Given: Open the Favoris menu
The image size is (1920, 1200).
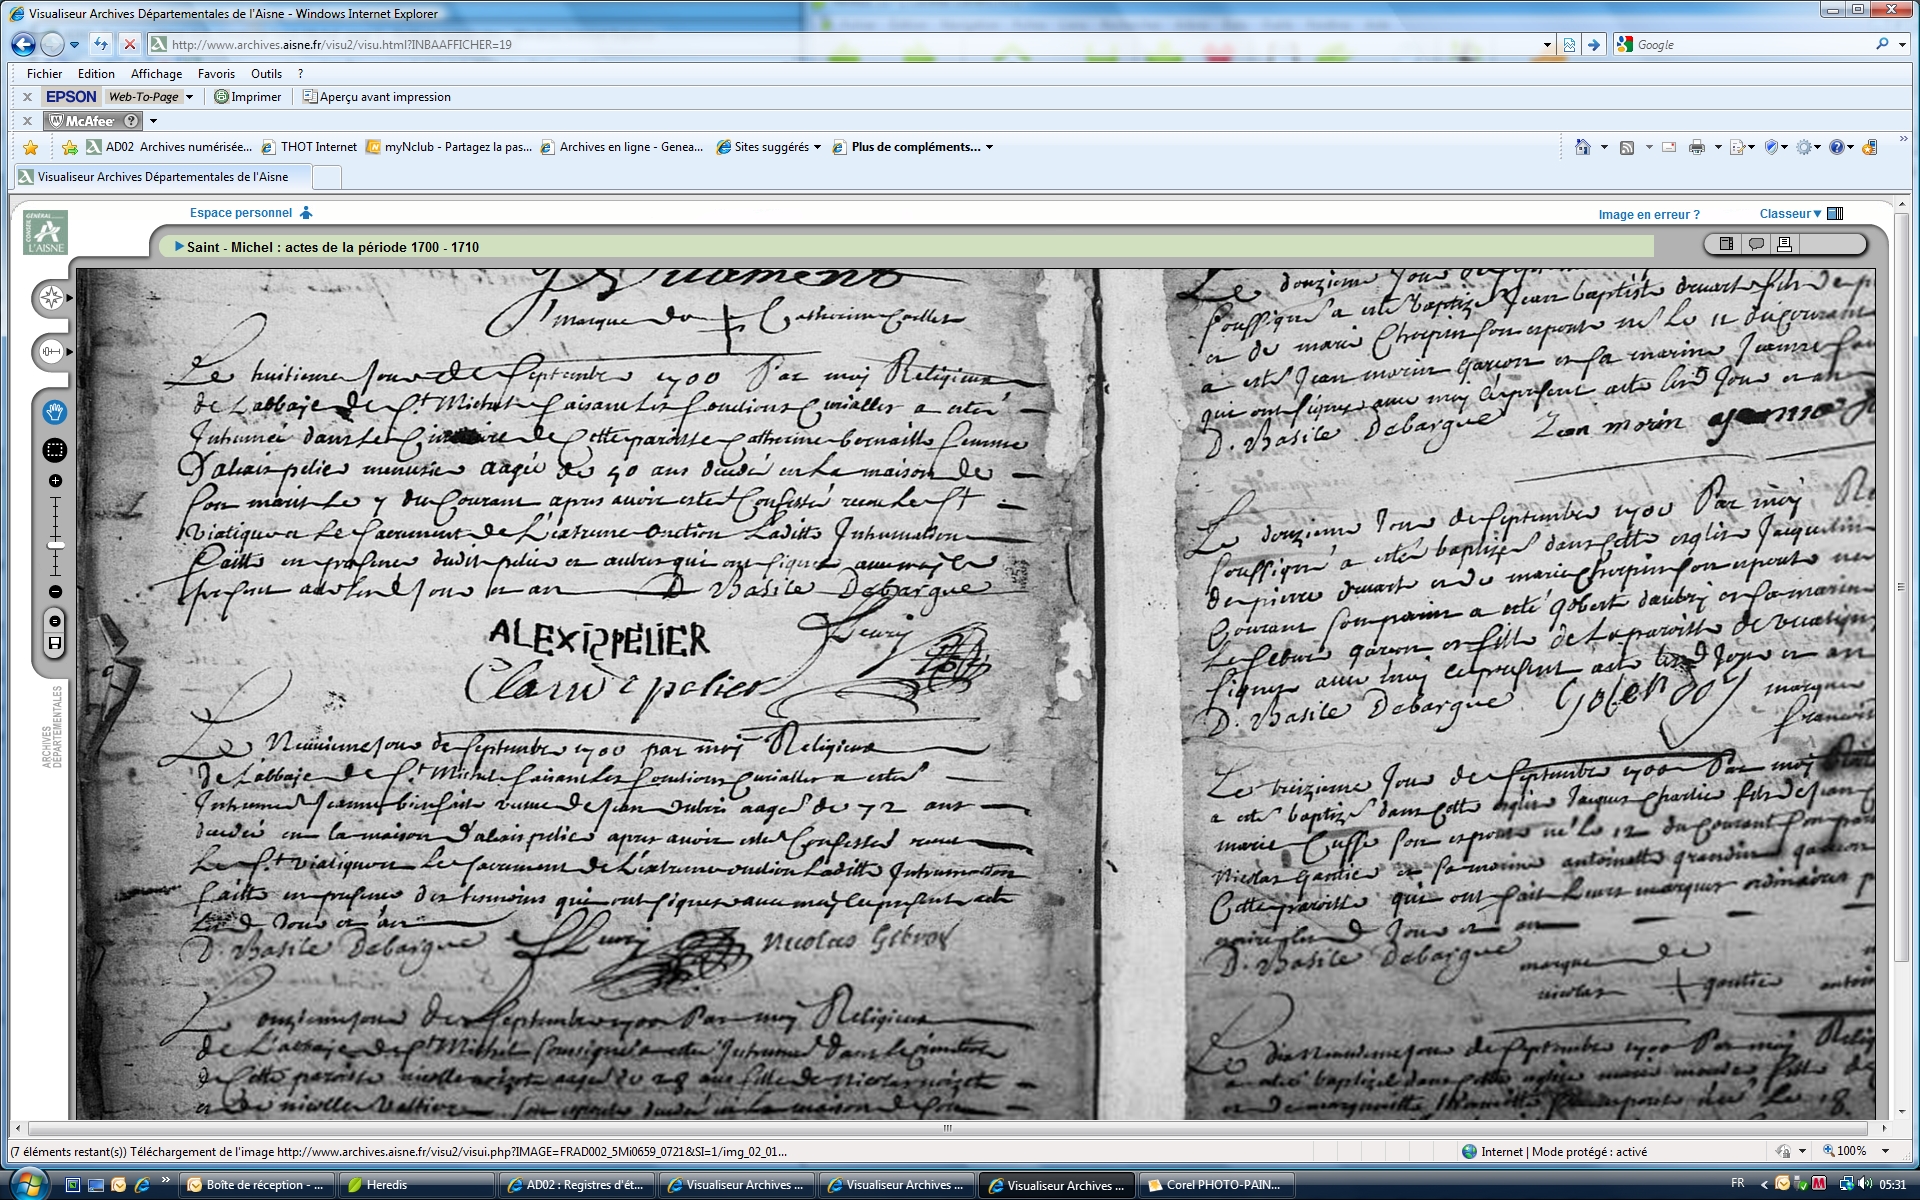Looking at the screenshot, I should point(216,73).
